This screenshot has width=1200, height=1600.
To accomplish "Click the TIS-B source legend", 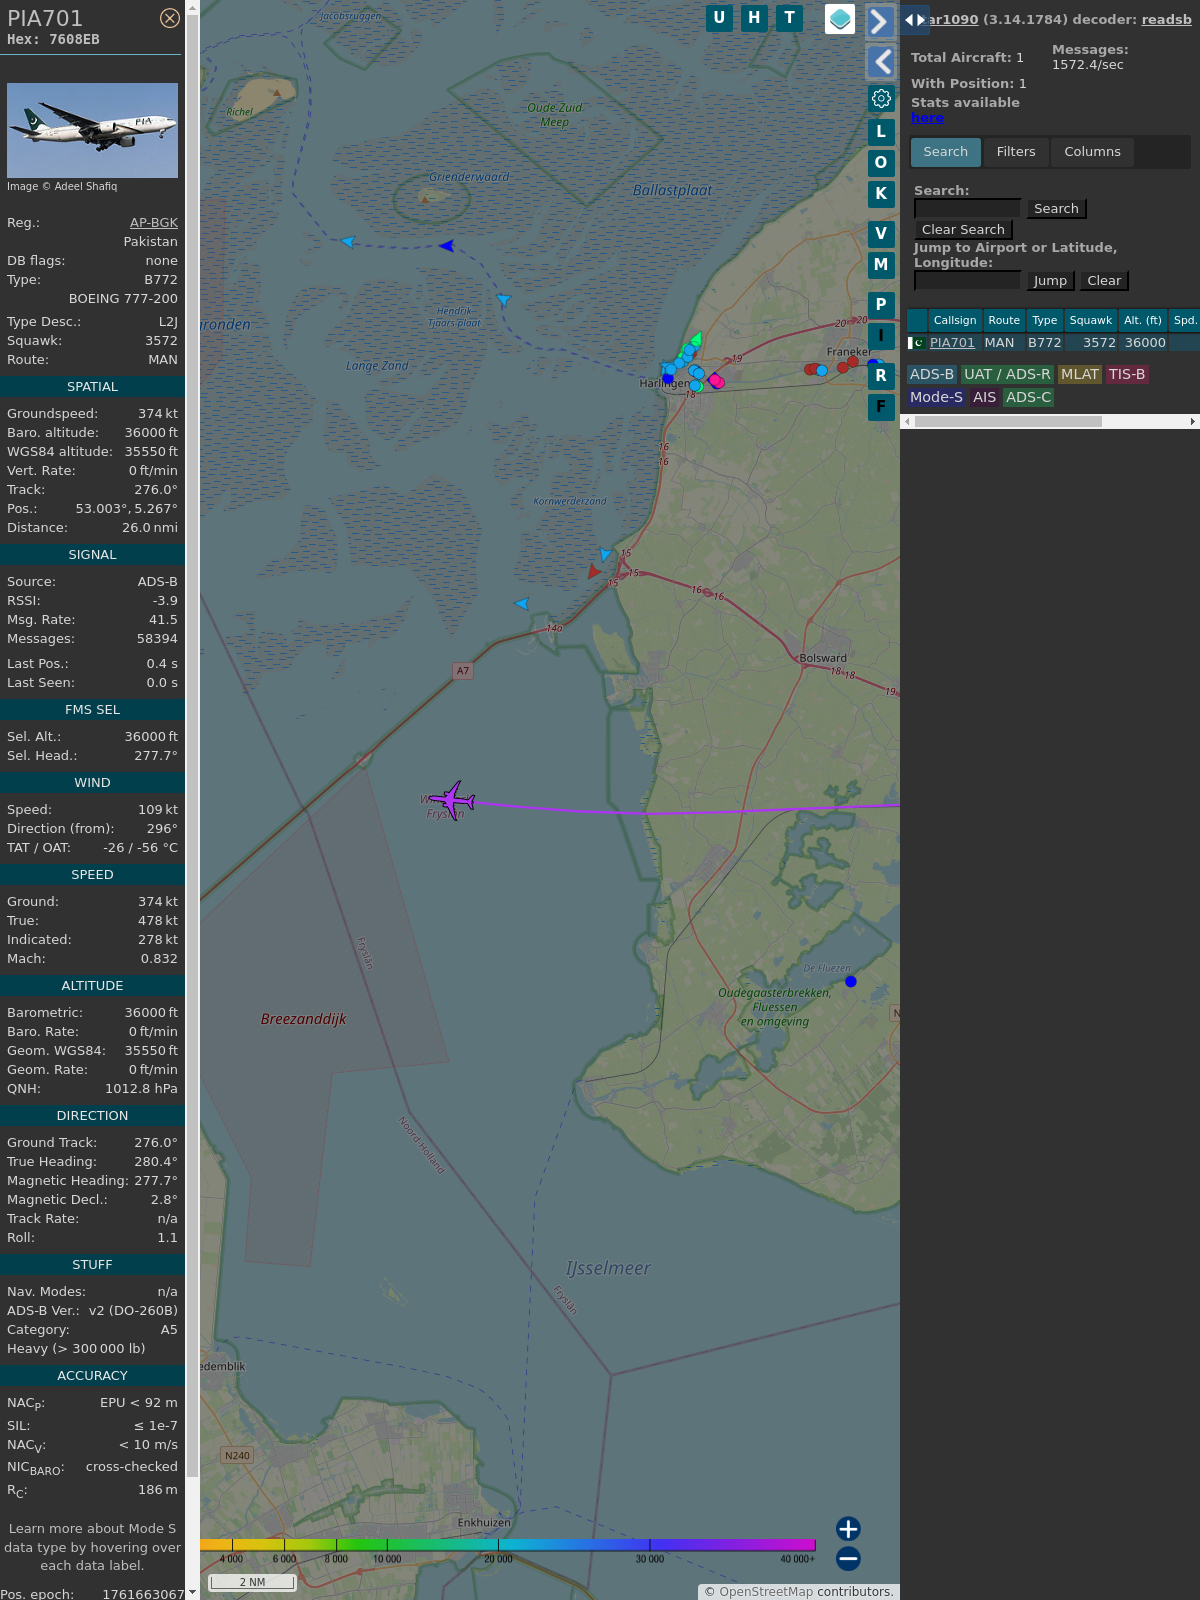I will [1127, 374].
